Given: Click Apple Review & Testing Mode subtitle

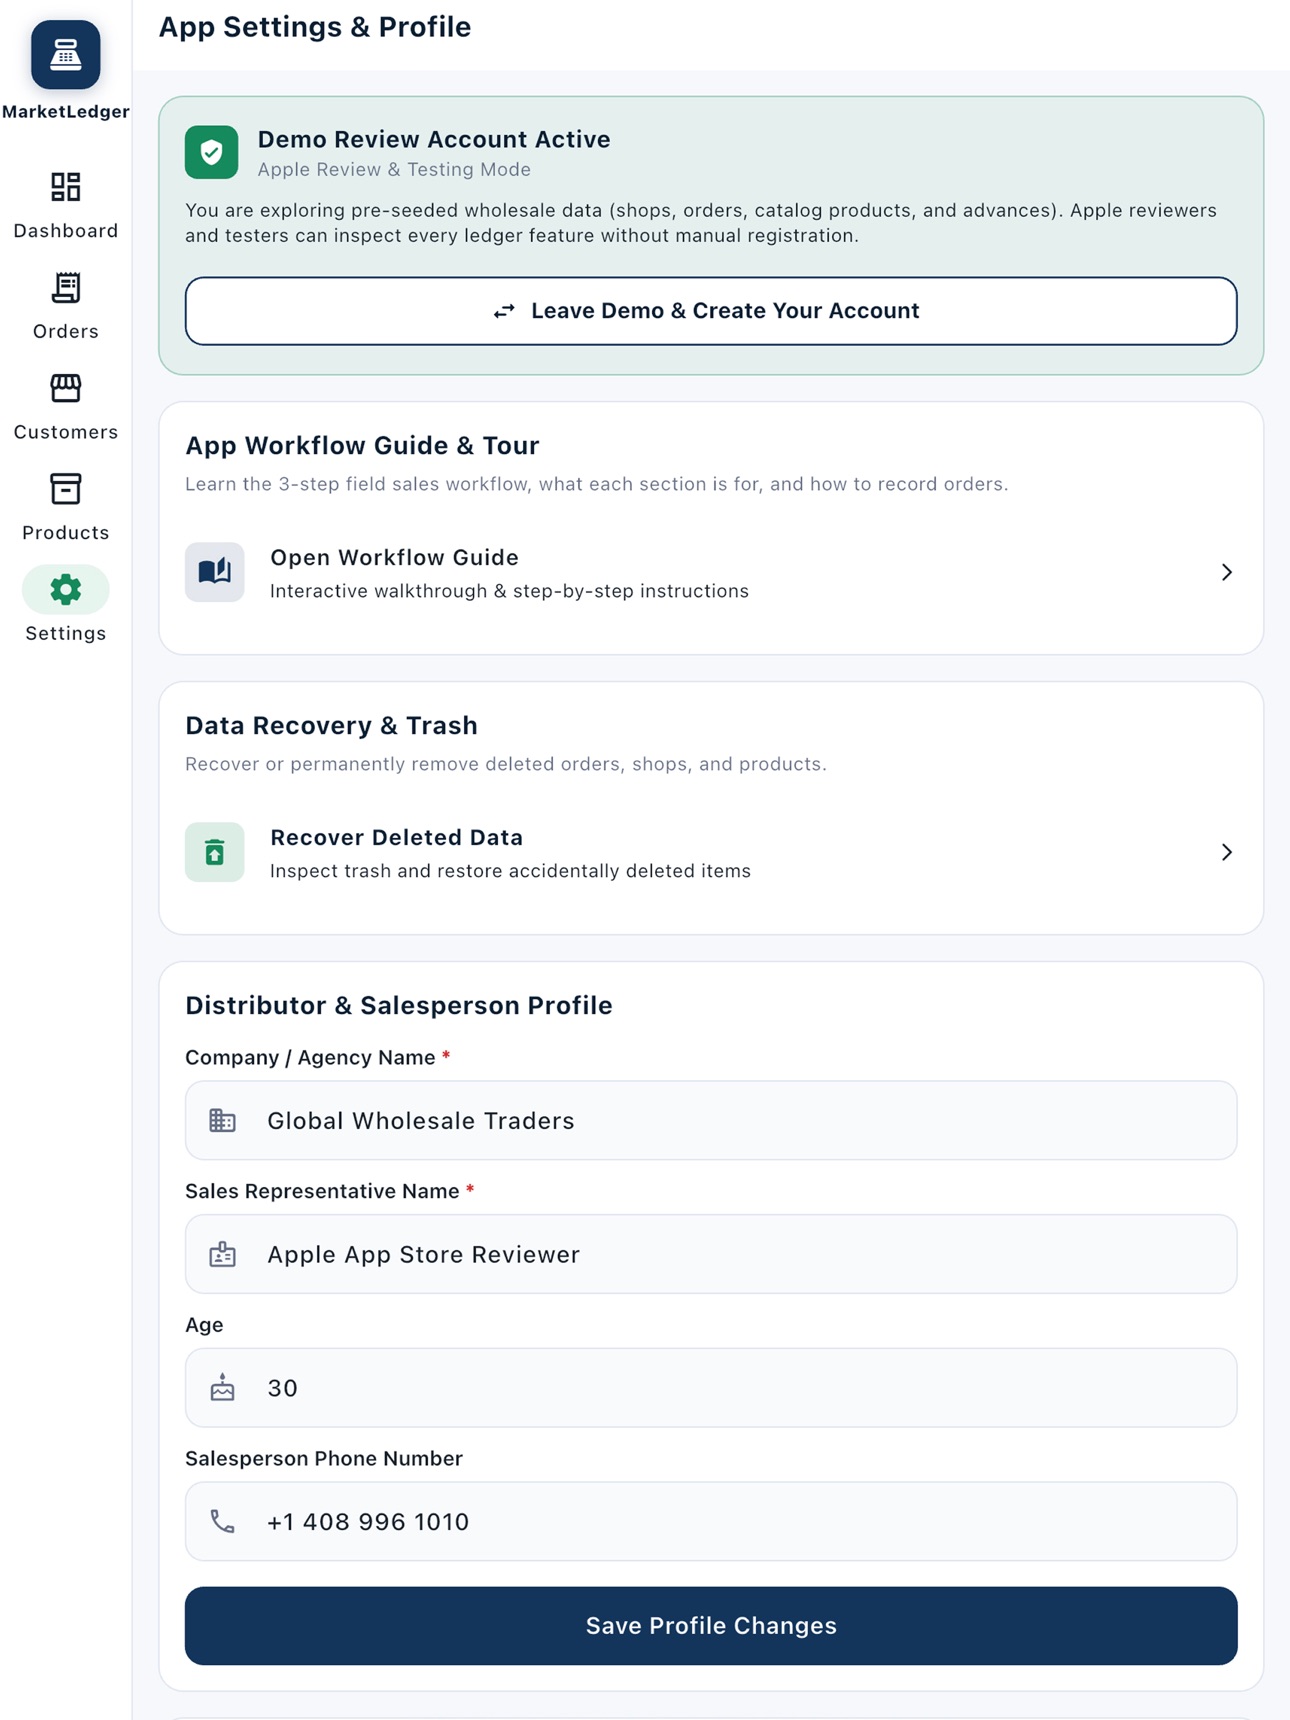Looking at the screenshot, I should pyautogui.click(x=394, y=170).
